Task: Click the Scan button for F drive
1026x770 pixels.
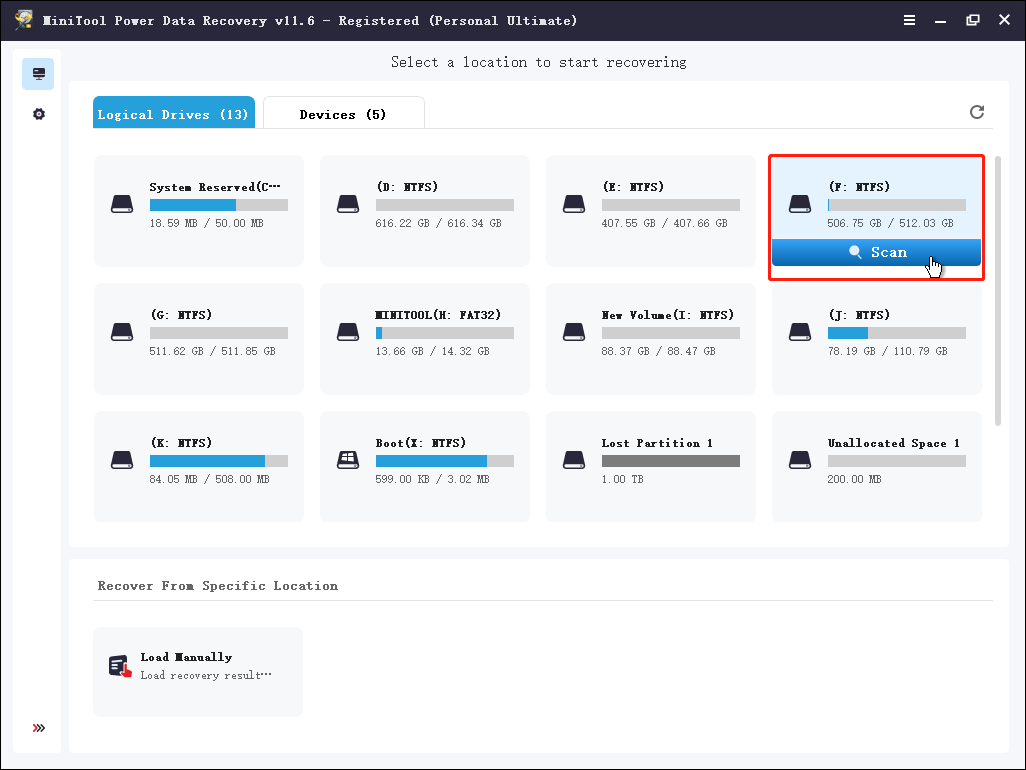Action: [x=876, y=253]
